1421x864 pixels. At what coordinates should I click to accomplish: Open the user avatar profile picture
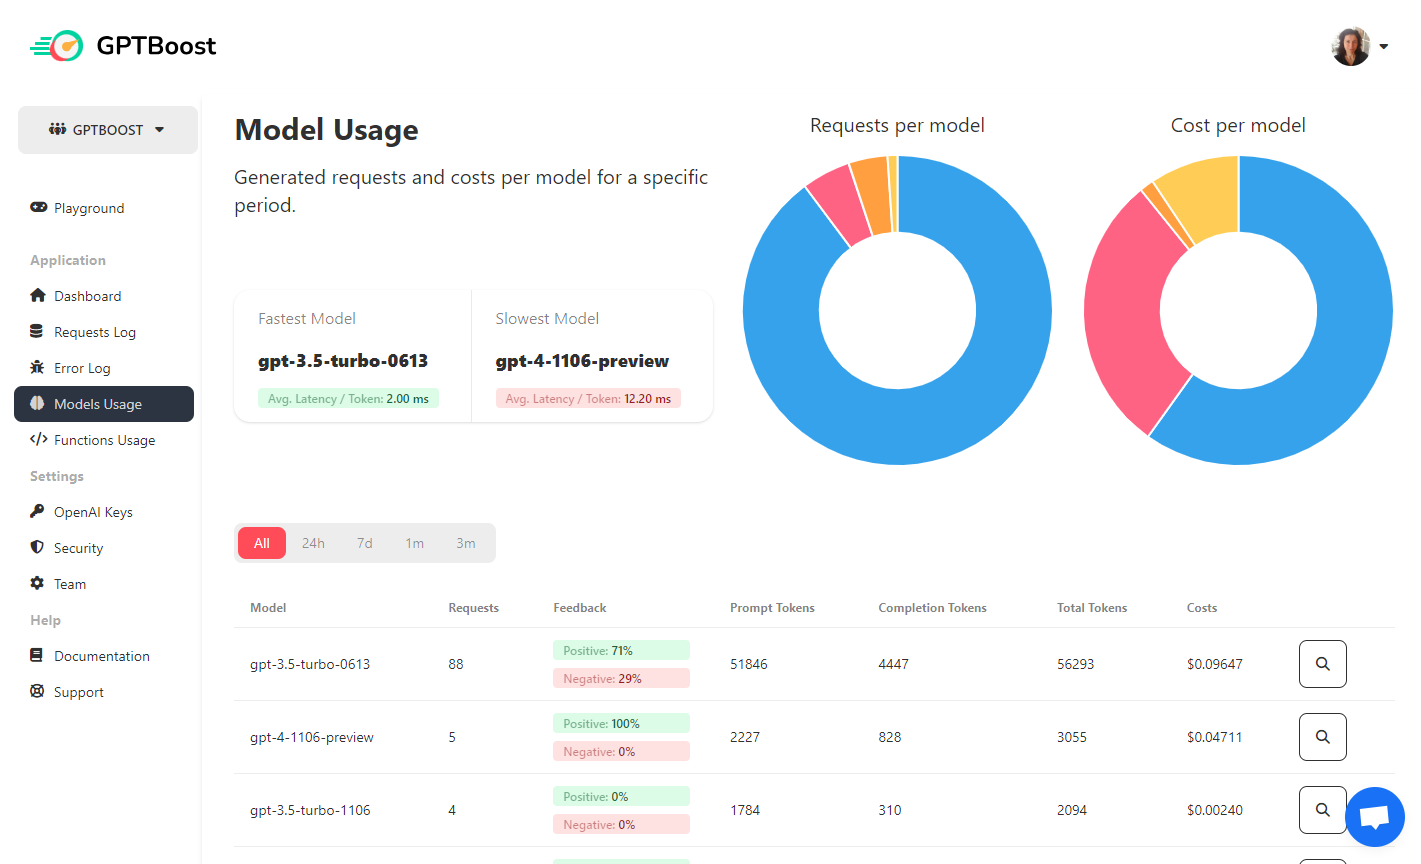point(1350,46)
